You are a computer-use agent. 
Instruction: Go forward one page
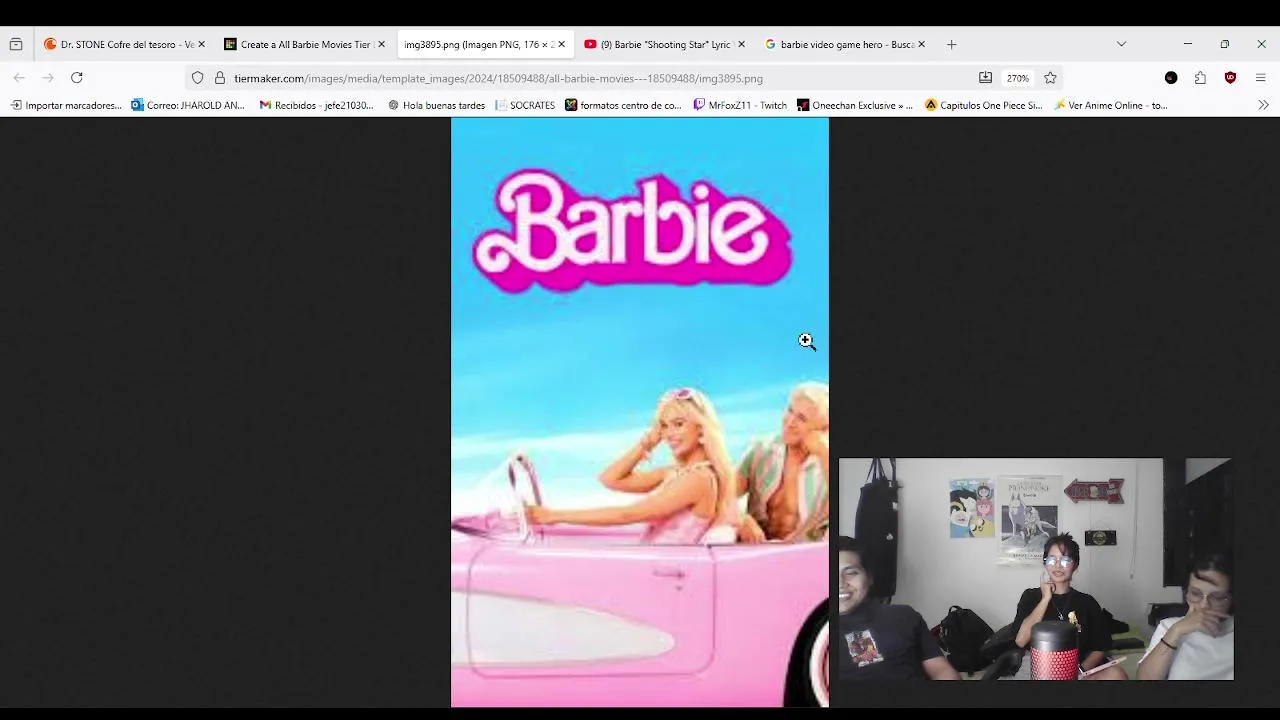coord(47,78)
